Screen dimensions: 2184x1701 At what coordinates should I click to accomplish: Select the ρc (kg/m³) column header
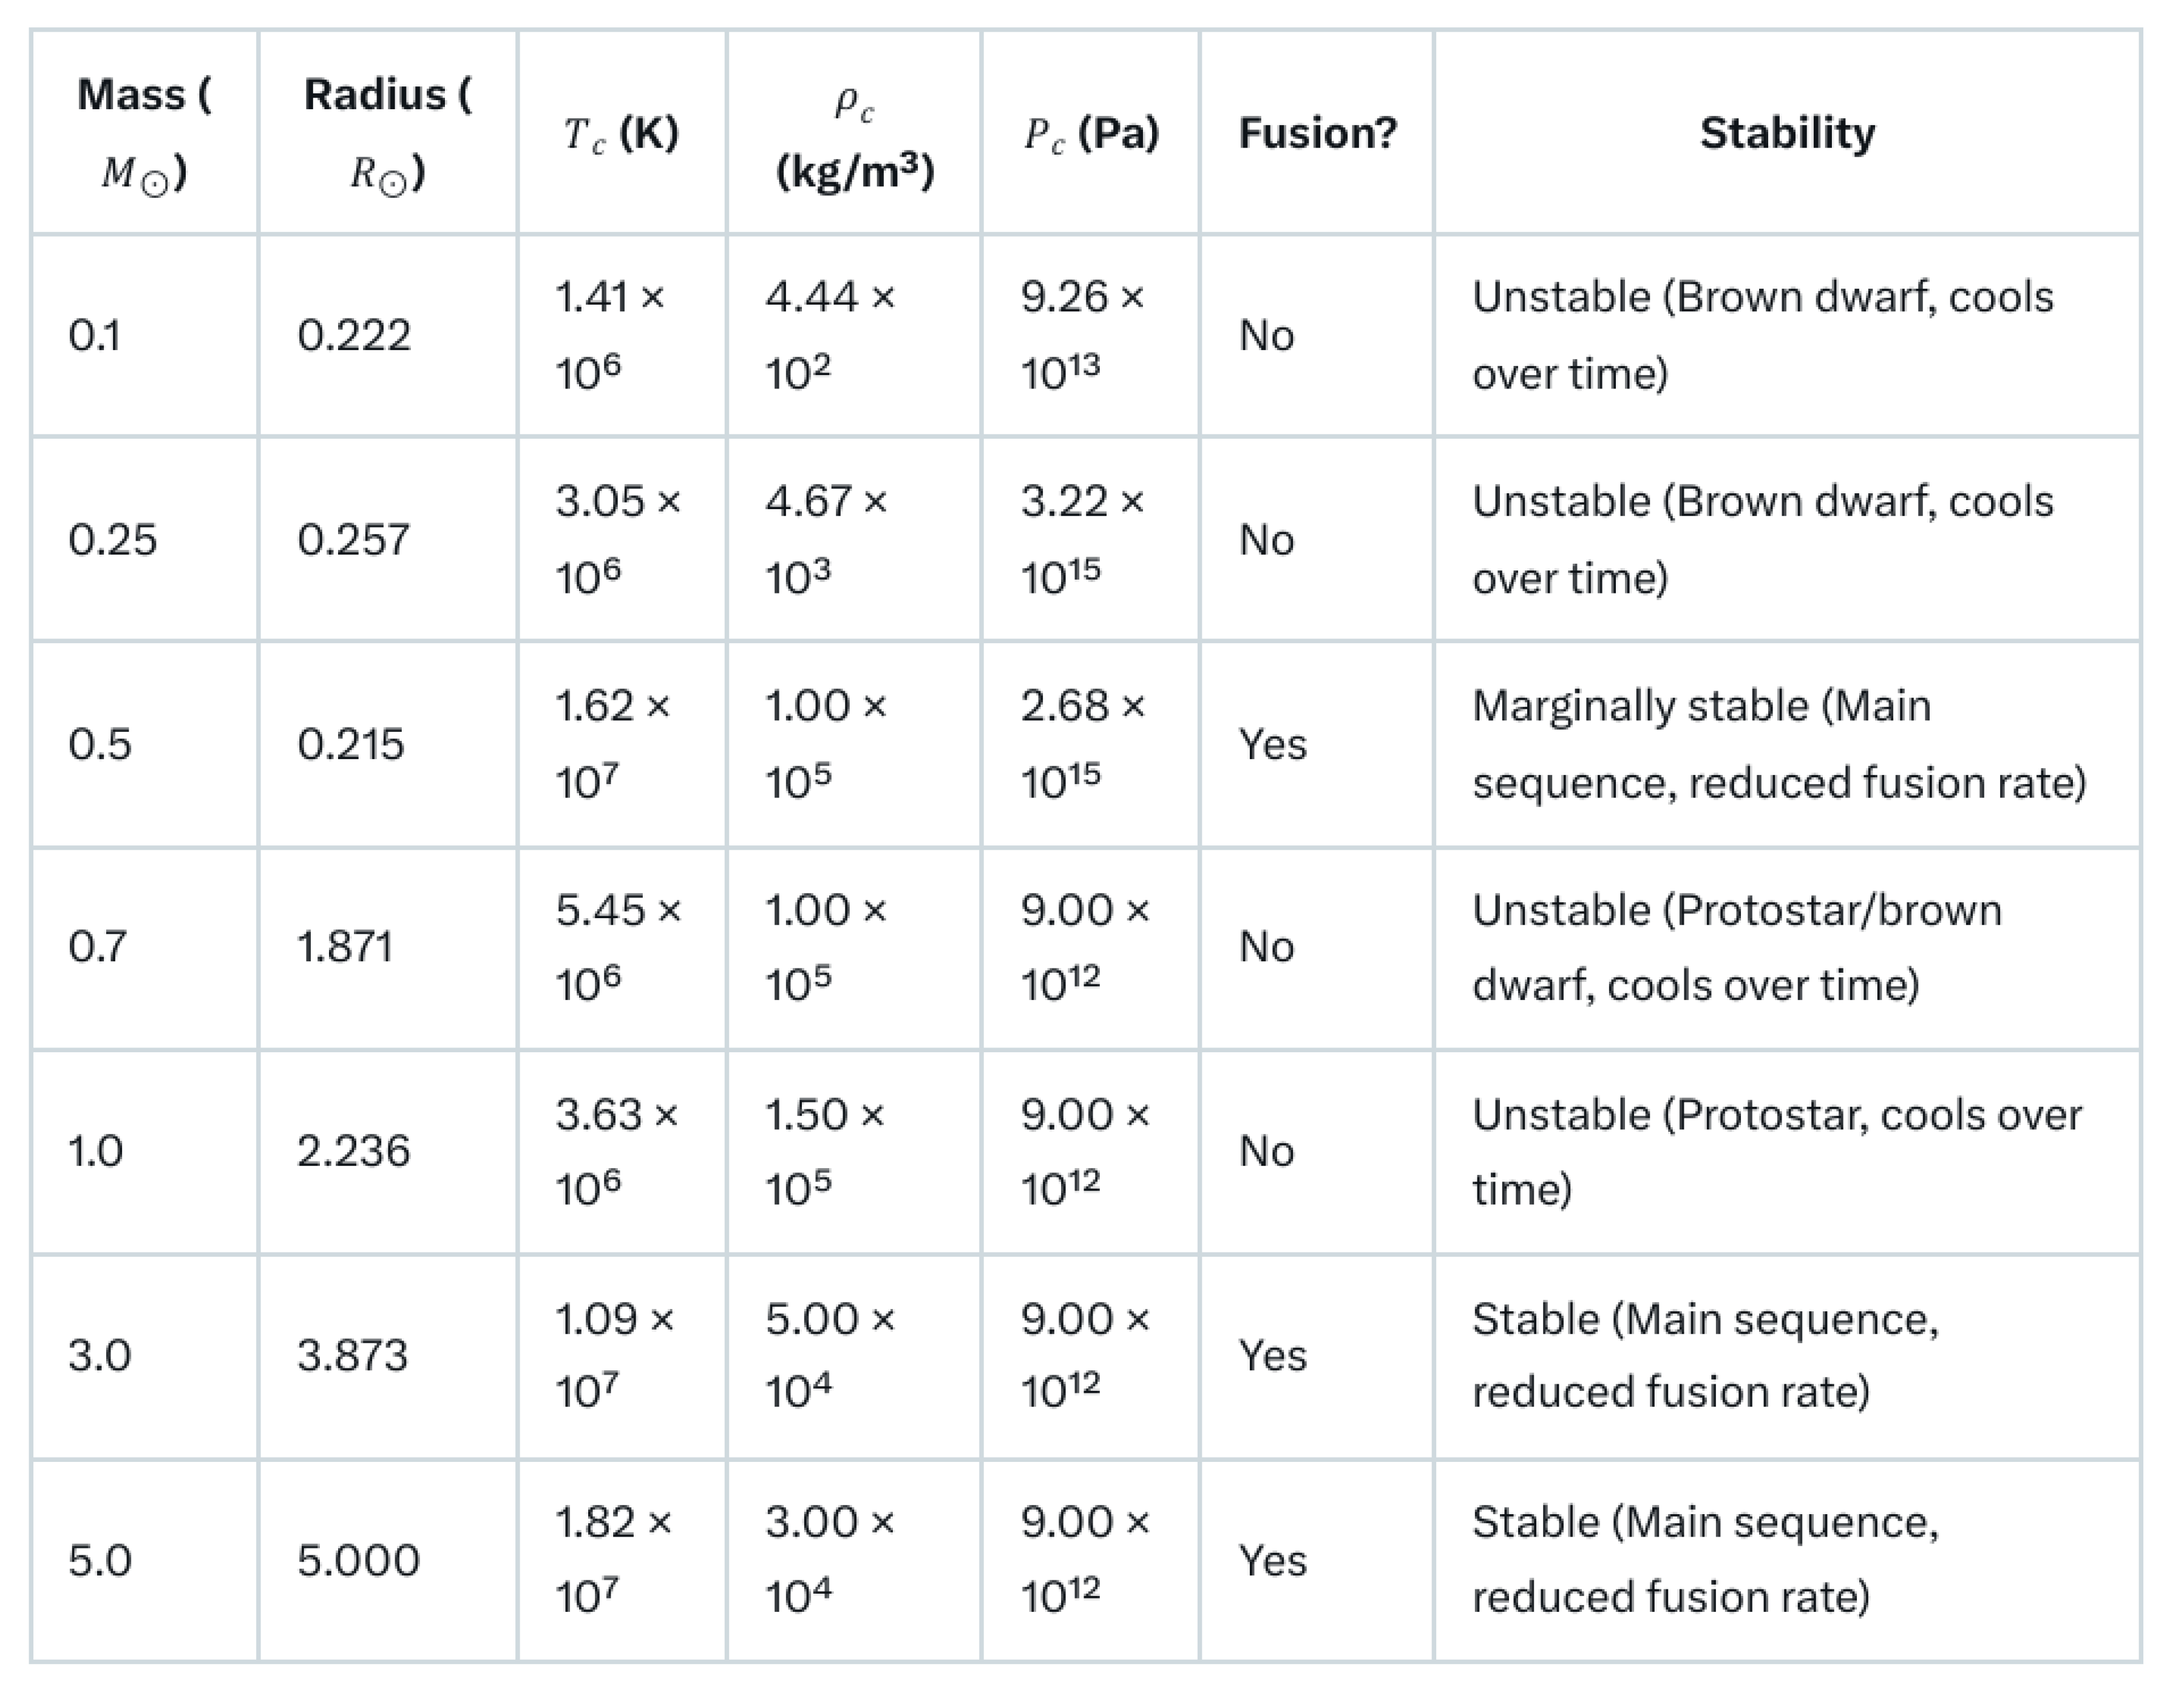coord(854,133)
